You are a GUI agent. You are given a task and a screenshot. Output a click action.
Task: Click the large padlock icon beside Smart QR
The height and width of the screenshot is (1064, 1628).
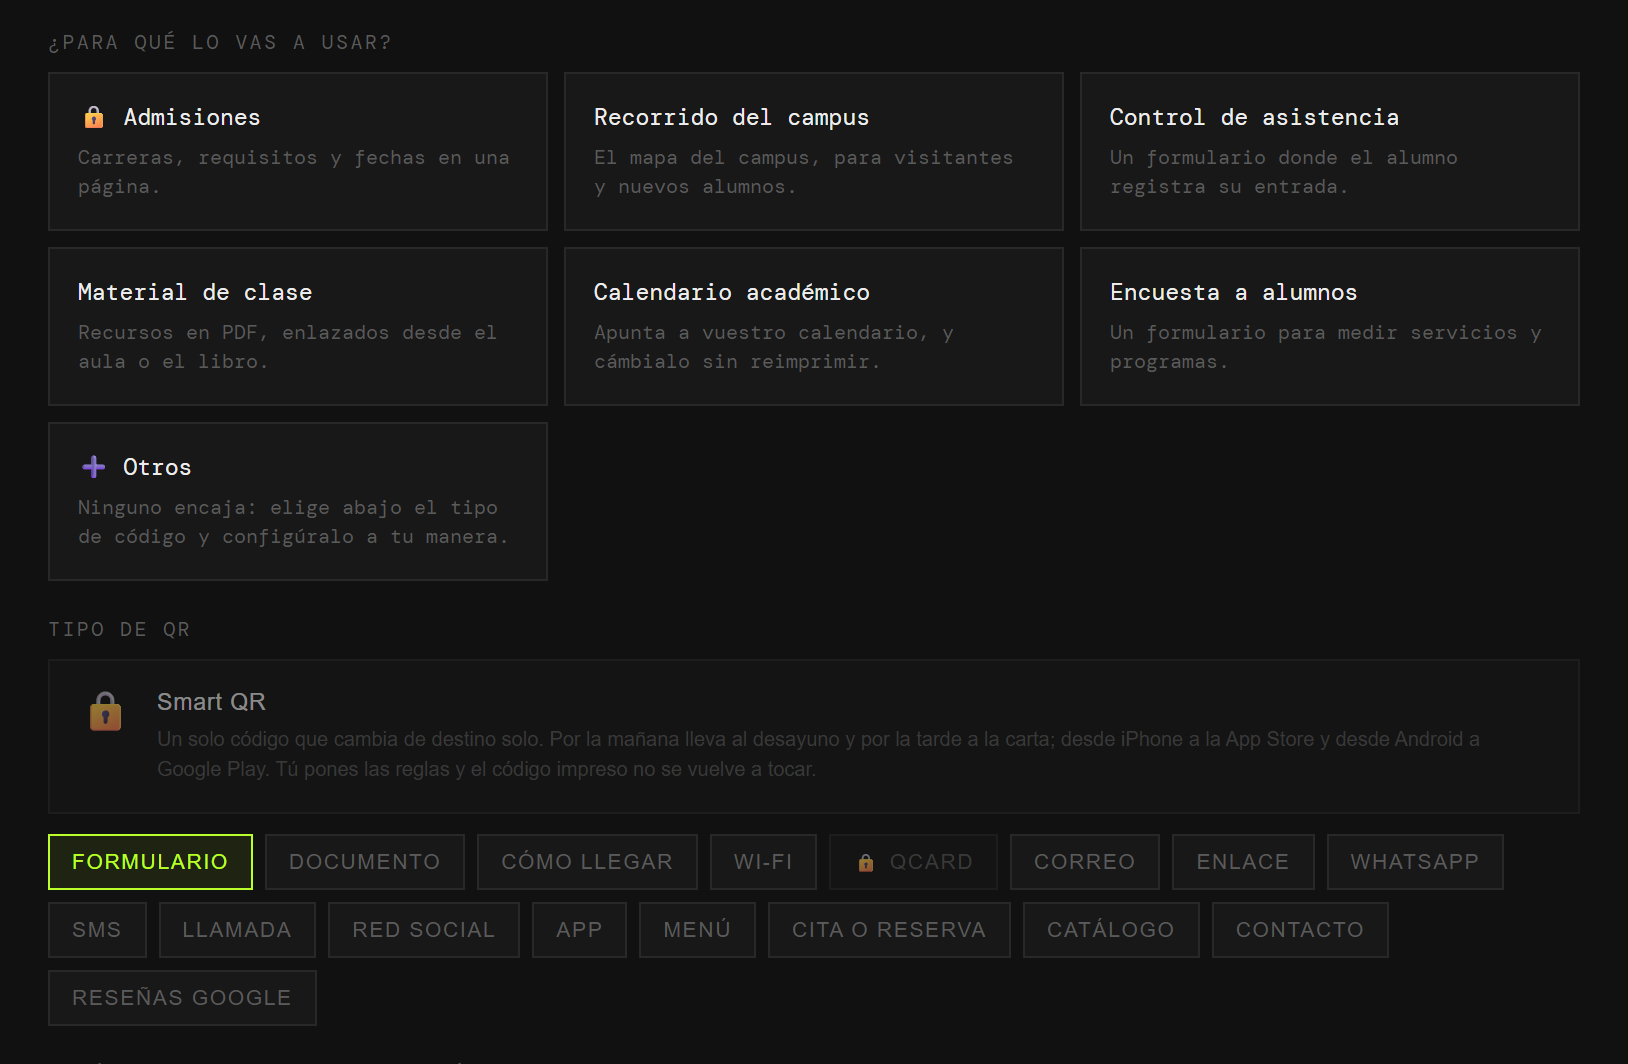[105, 712]
